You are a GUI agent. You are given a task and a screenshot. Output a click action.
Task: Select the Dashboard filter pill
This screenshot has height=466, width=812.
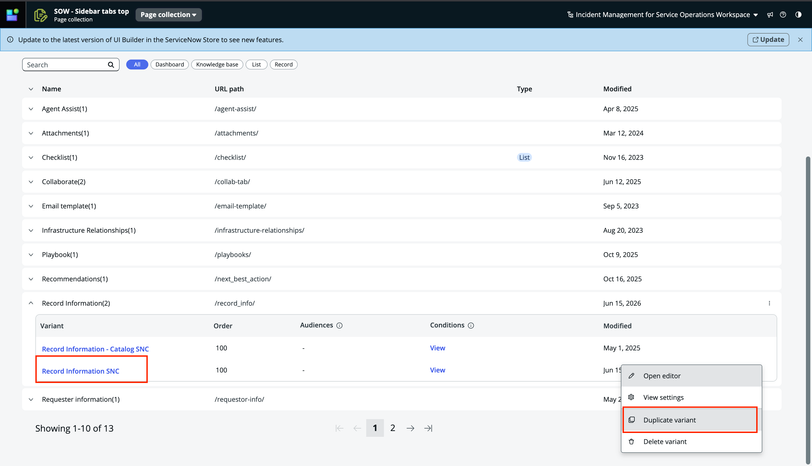pyautogui.click(x=169, y=65)
